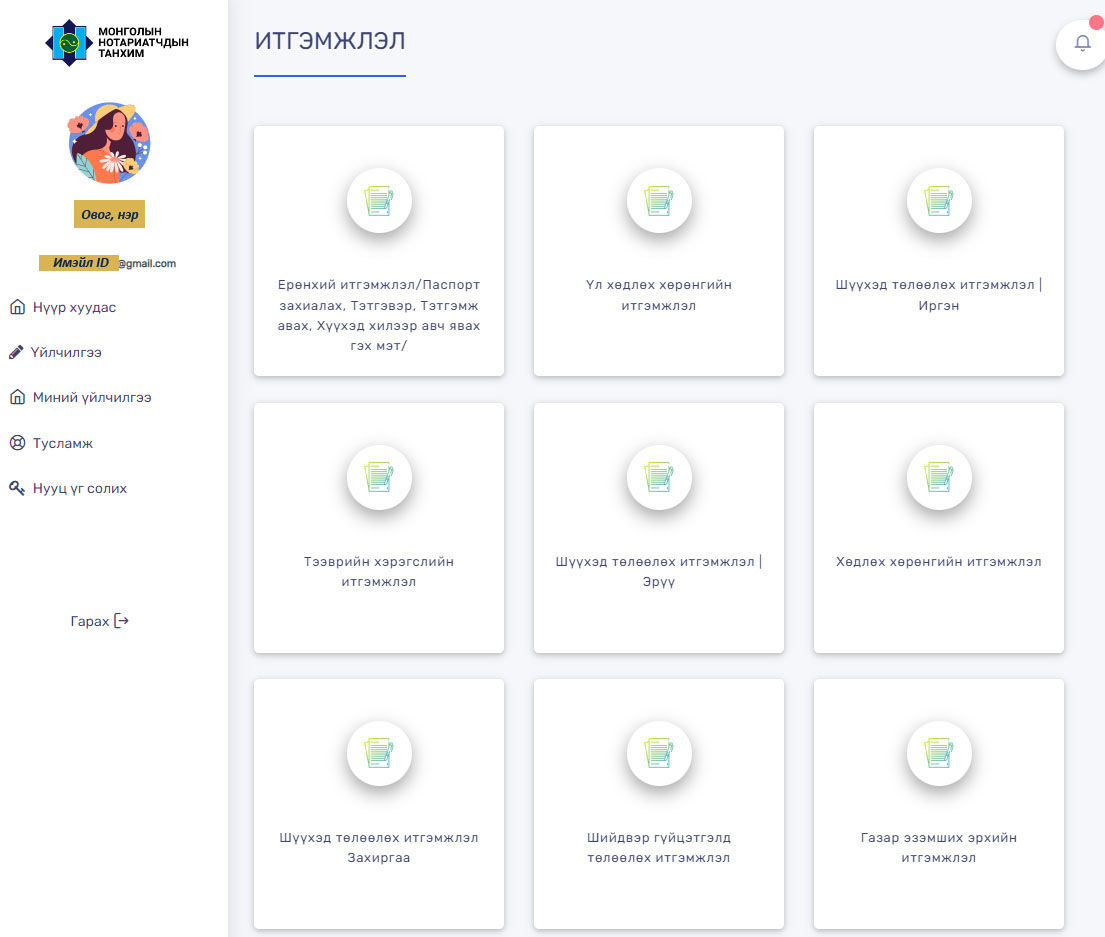
Task: Click document icon on Үл хөдлөх хөрөнгийн итгэмжлэл
Action: [x=659, y=201]
